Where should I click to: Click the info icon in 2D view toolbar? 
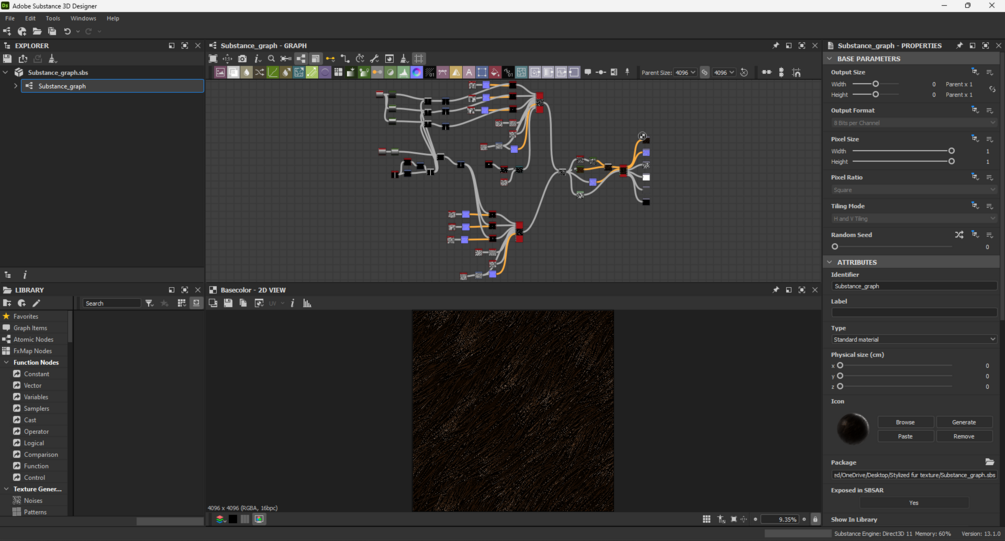point(292,303)
